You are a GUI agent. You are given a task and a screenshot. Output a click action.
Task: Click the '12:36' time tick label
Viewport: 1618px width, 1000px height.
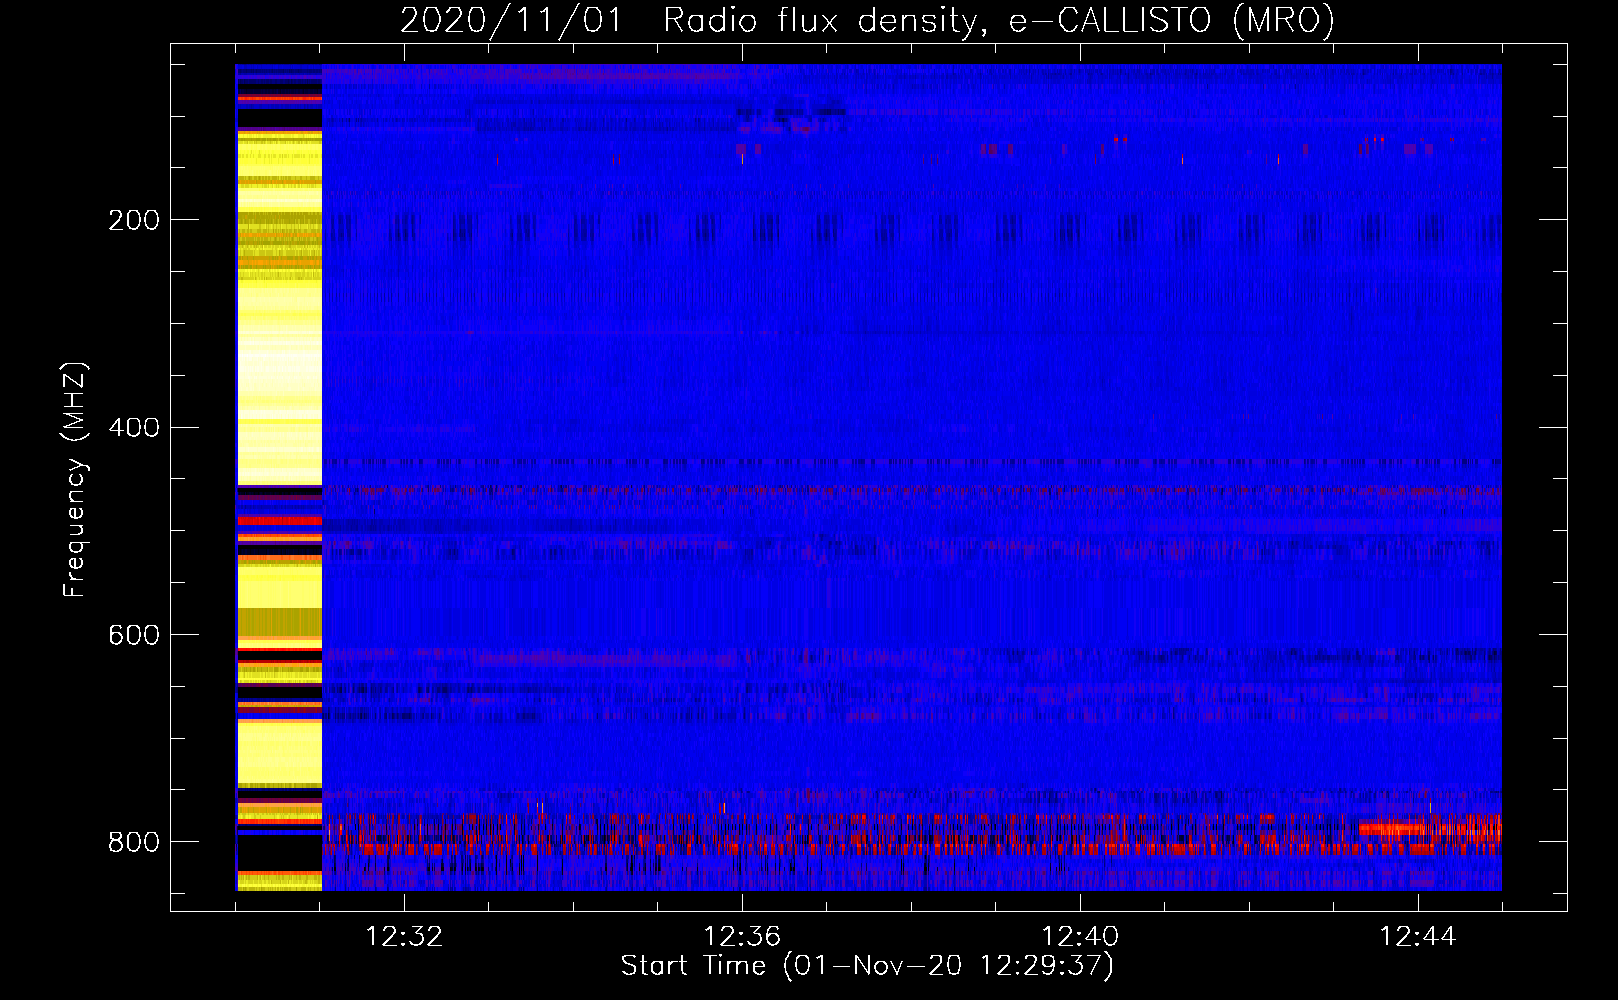tap(742, 936)
